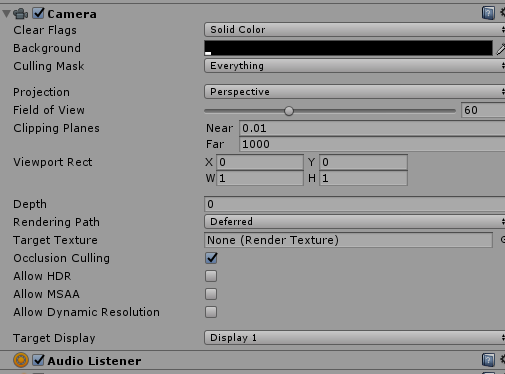Disable the Audio Listener component
This screenshot has height=374, width=505.
(x=38, y=360)
